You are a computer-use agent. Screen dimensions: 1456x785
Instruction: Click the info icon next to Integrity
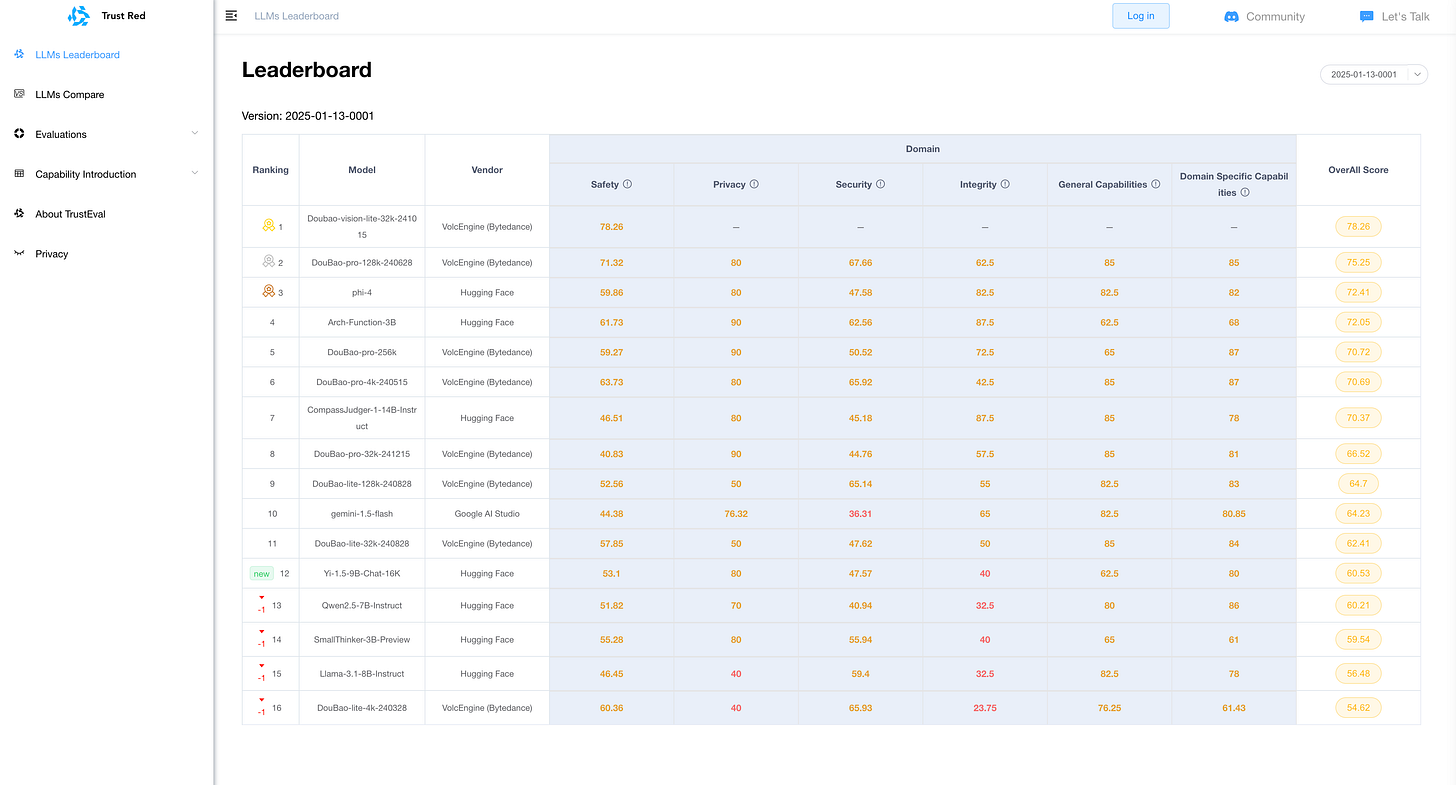pyautogui.click(x=1005, y=184)
